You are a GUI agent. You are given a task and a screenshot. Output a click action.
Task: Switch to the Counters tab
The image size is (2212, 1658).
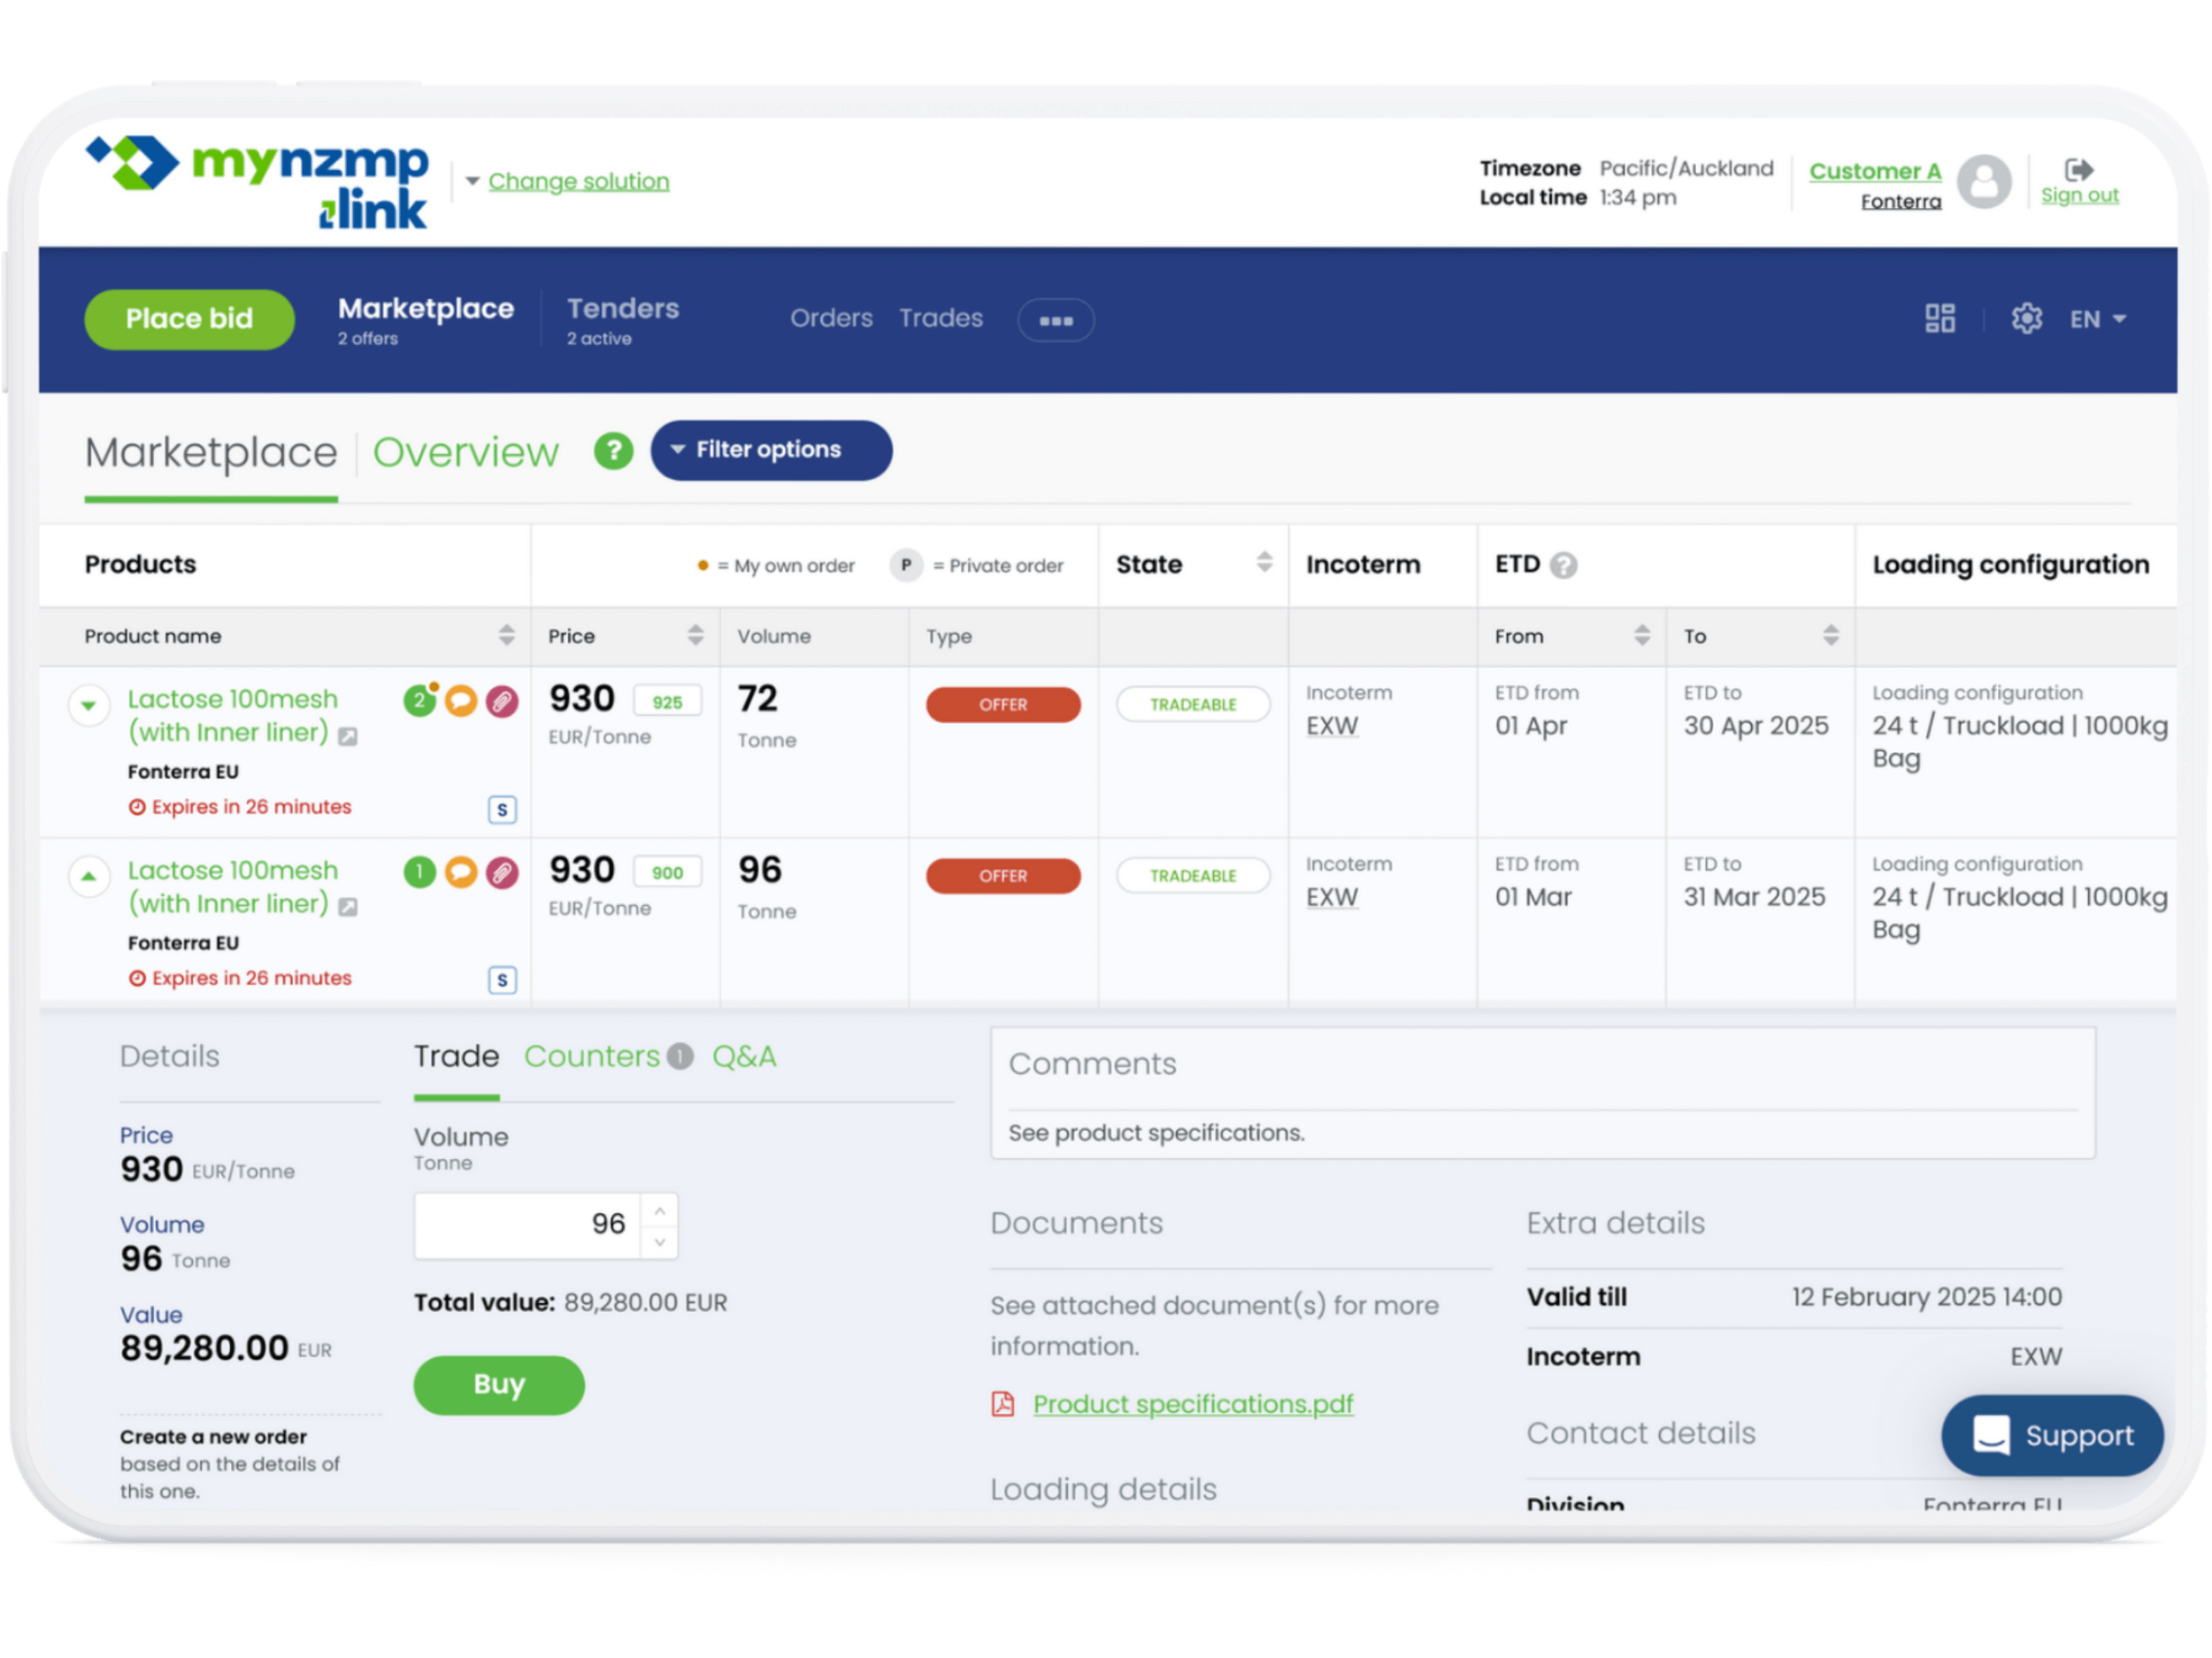[x=592, y=1057]
